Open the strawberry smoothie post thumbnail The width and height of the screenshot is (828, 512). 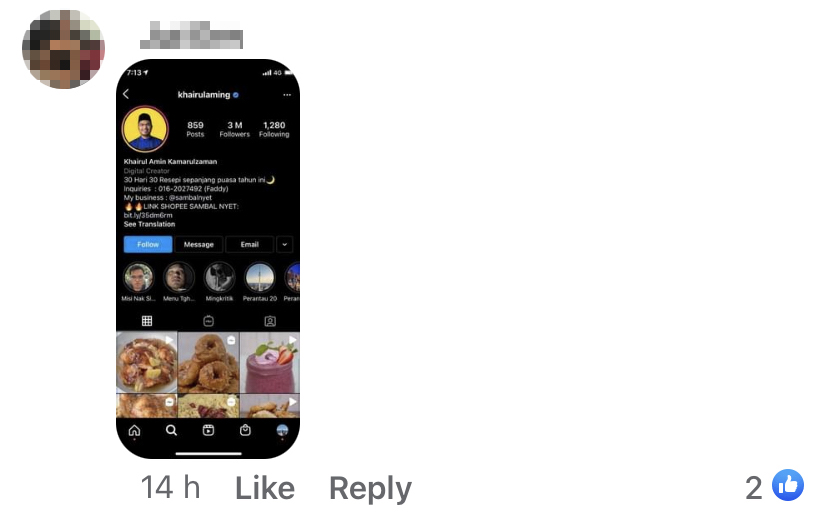270,362
